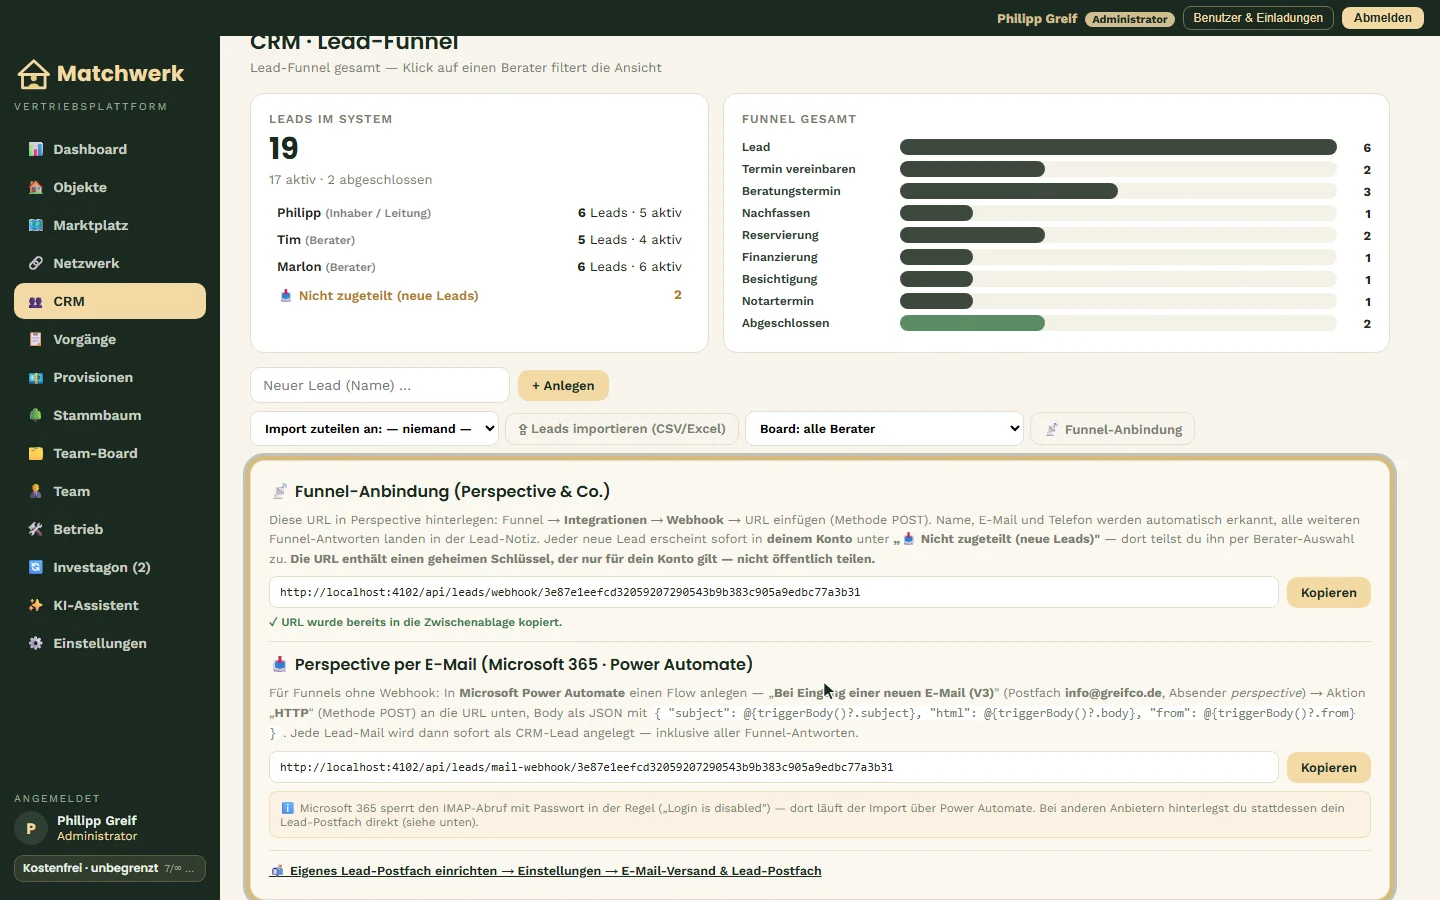Copy the mail-webhook URL with Kopieren
Screen dimensions: 1440x900
1328,767
